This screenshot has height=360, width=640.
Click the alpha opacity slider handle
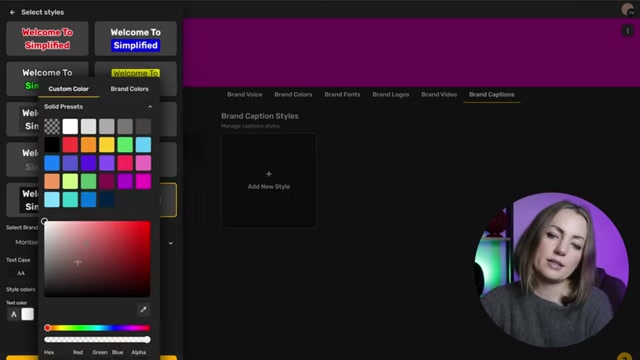[x=147, y=340]
